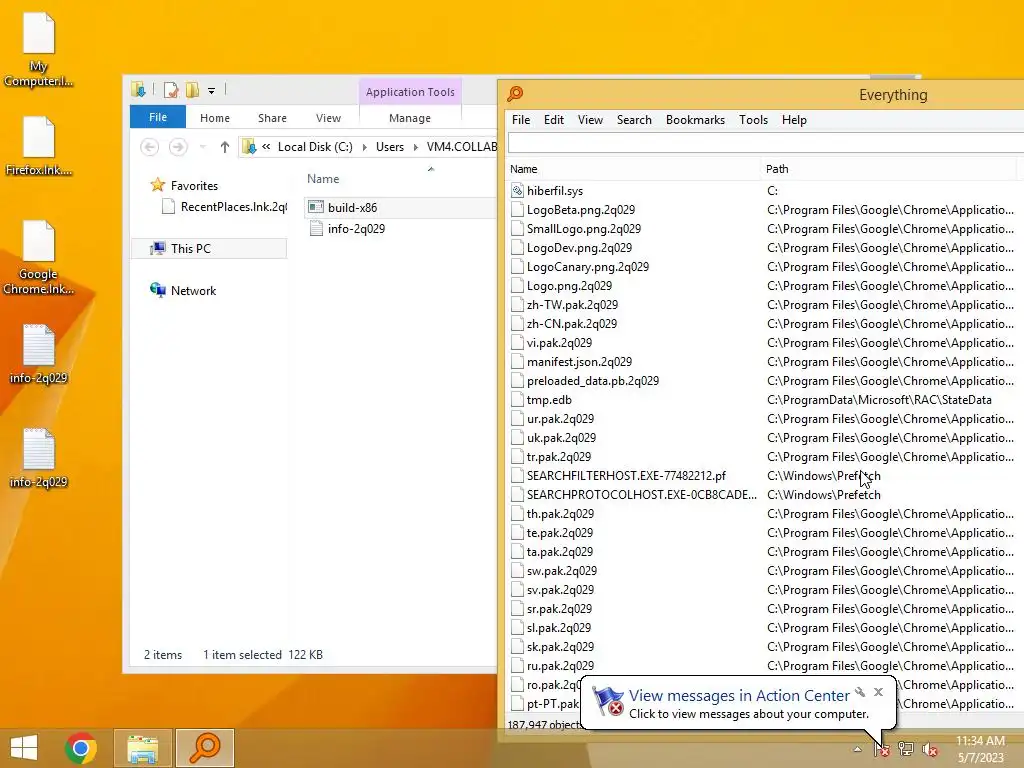Viewport: 1024px width, 768px height.
Task: Click the network tray icon
Action: pos(906,748)
